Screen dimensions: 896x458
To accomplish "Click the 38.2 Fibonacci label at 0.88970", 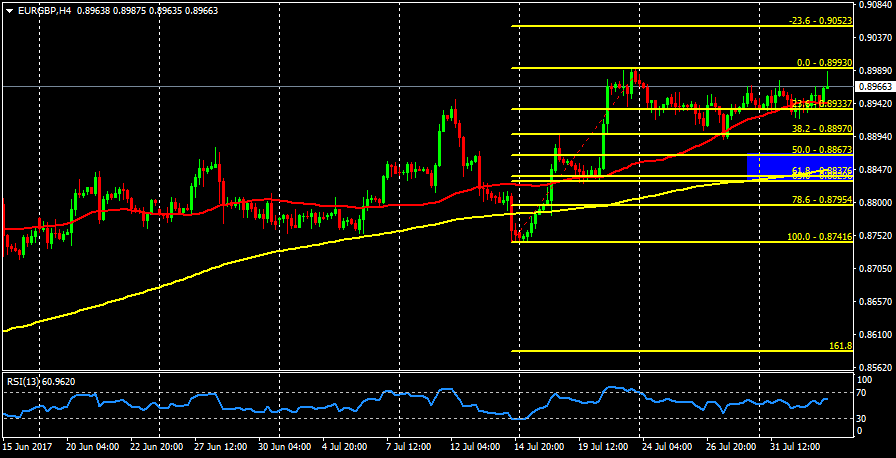I will (x=821, y=129).
